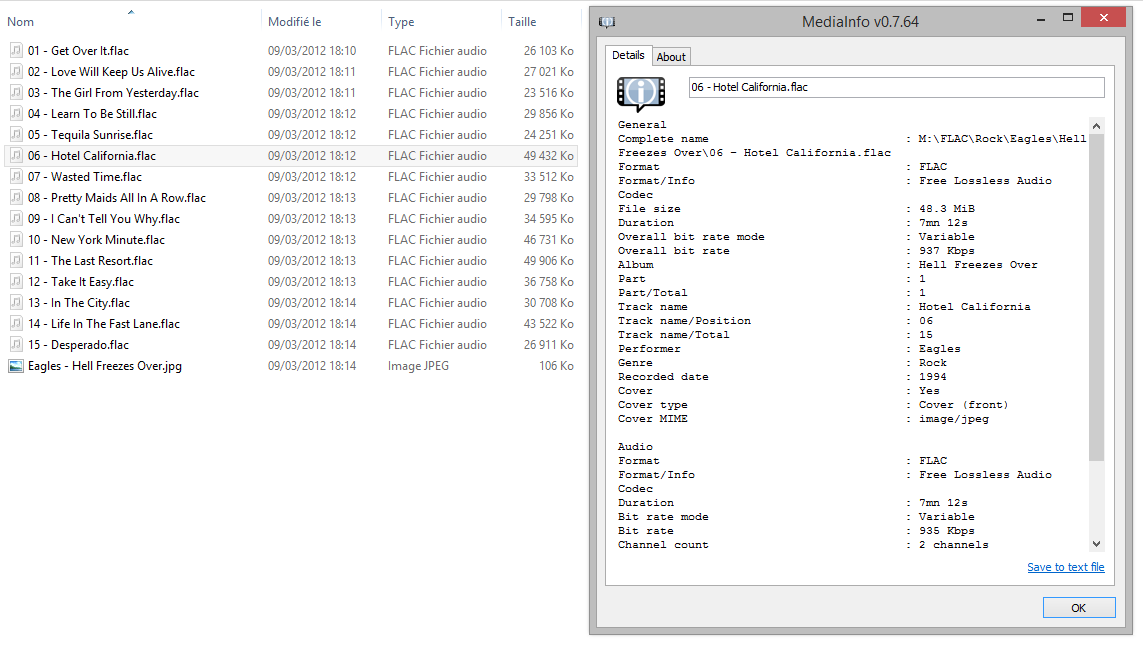Click the image icon for Eagles - Hell Freezes Over.jpg
Screen dimensions: 1143x648
[x=14, y=365]
